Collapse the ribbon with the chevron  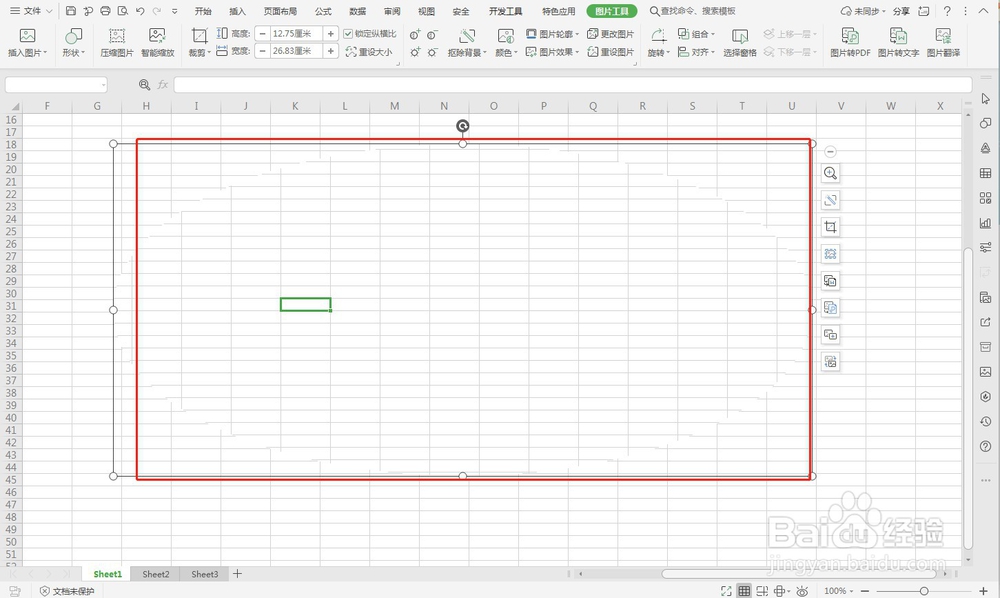click(x=983, y=11)
